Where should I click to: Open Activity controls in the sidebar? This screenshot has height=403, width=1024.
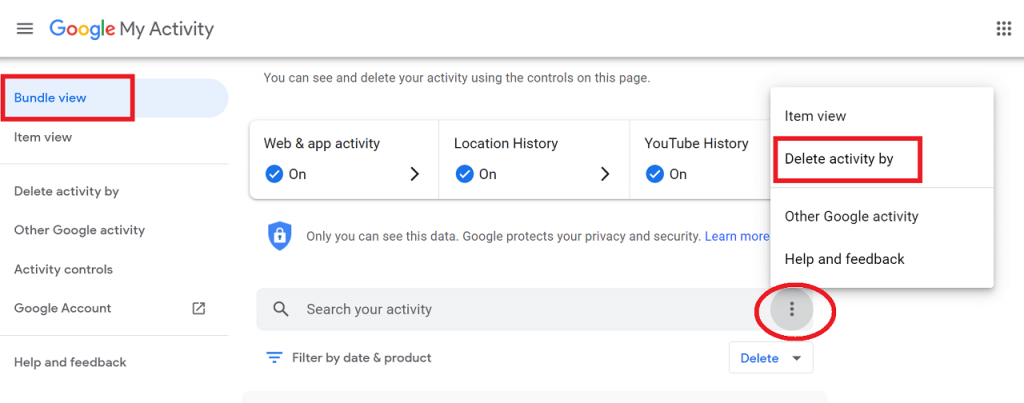coord(63,269)
